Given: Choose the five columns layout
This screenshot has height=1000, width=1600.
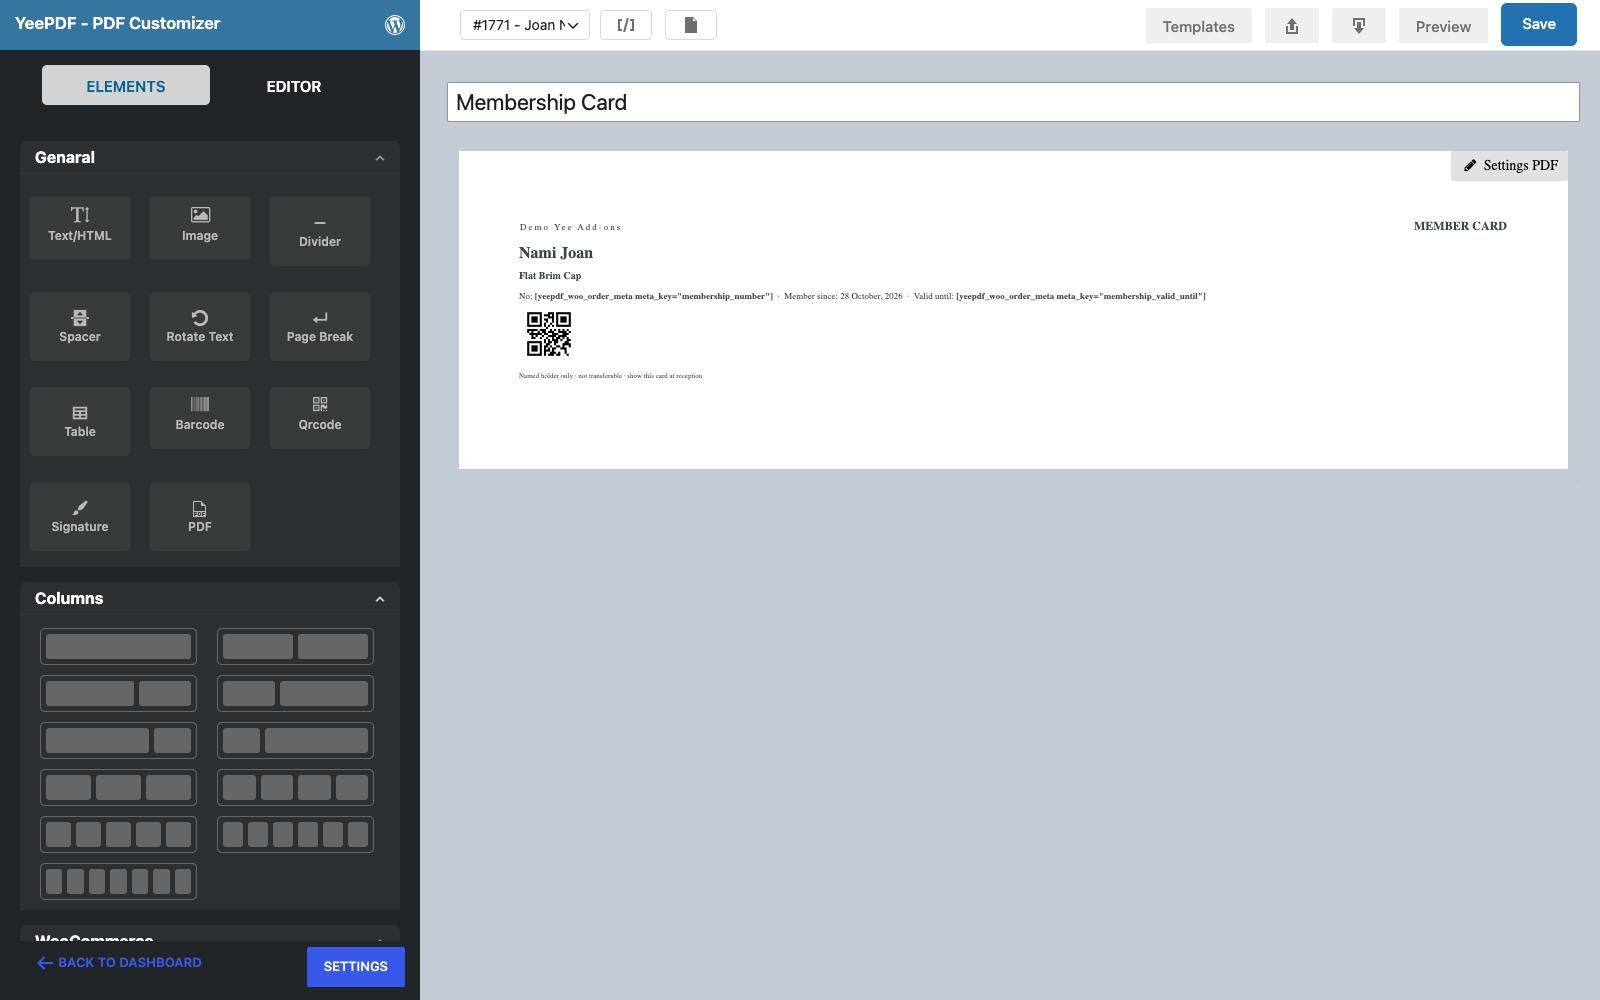Looking at the screenshot, I should click(118, 834).
